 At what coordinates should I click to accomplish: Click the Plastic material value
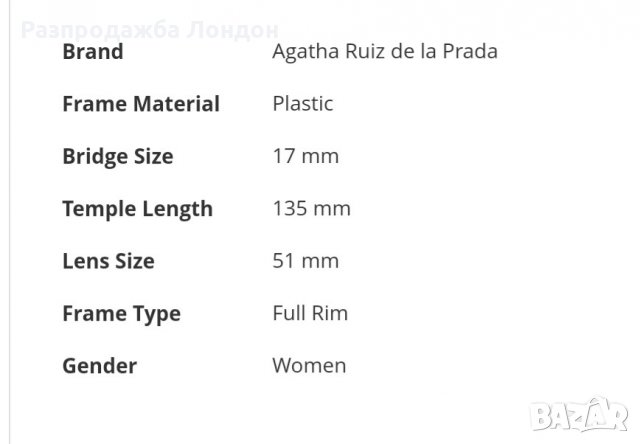click(303, 104)
